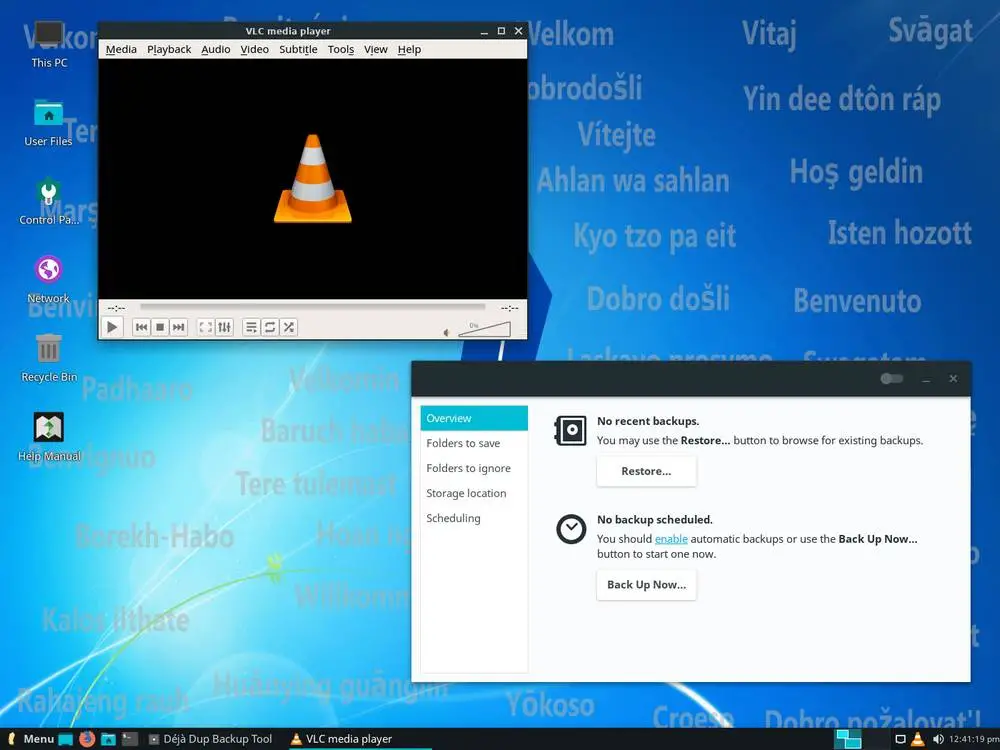
Task: Open Help Manual desktop icon
Action: coord(48,438)
